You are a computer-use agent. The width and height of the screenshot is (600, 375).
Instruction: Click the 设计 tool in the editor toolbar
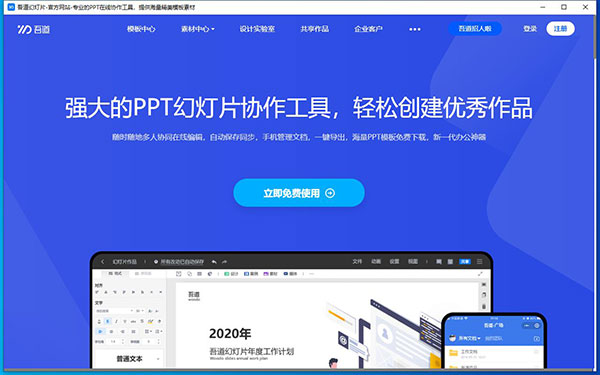point(231,274)
